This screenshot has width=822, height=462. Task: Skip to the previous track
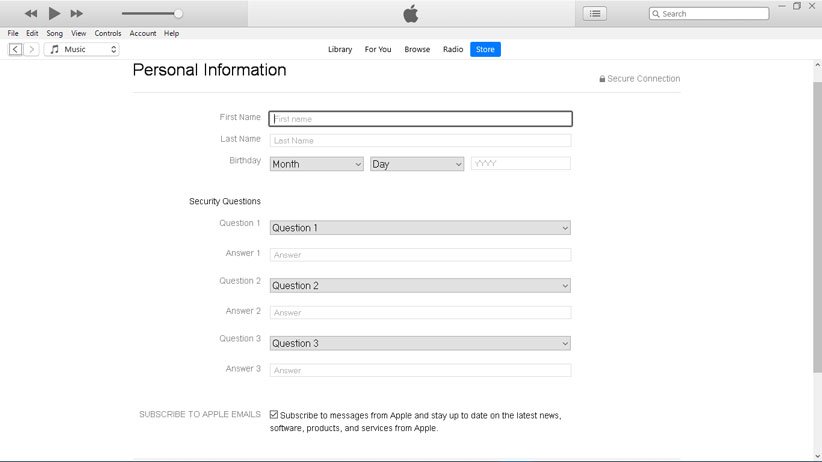31,13
